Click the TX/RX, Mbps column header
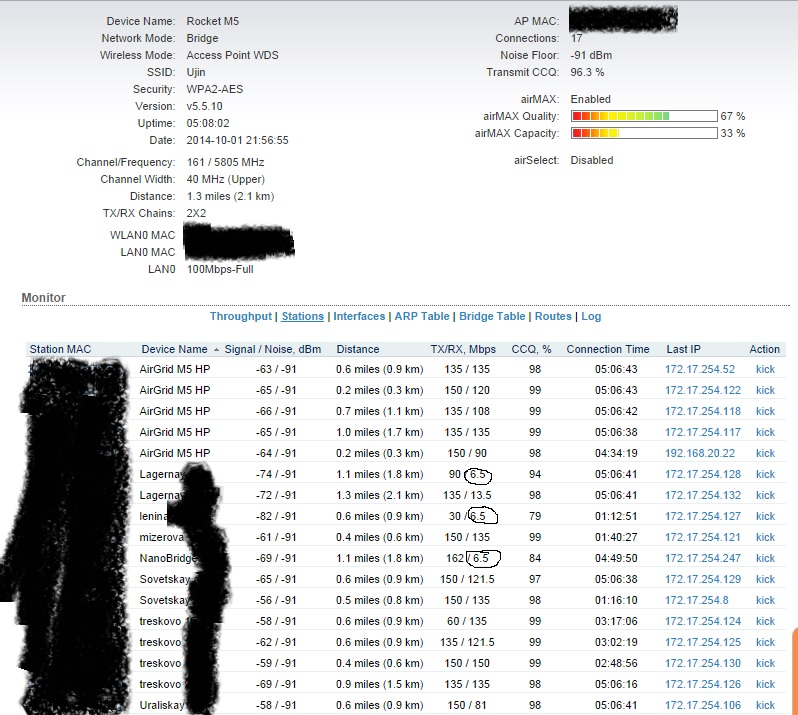The width and height of the screenshot is (798, 715). point(463,349)
